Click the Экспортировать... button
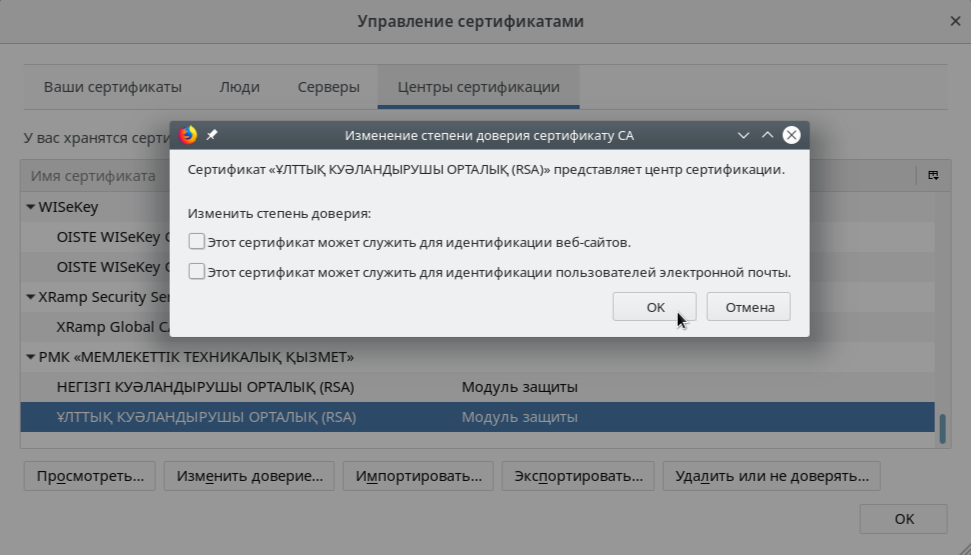971x555 pixels. point(578,476)
